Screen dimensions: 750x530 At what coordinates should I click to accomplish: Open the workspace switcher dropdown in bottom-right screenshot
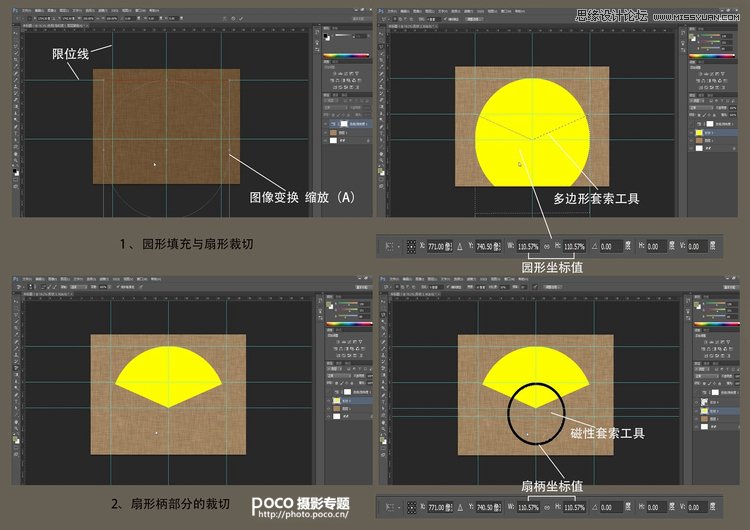pyautogui.click(x=730, y=287)
